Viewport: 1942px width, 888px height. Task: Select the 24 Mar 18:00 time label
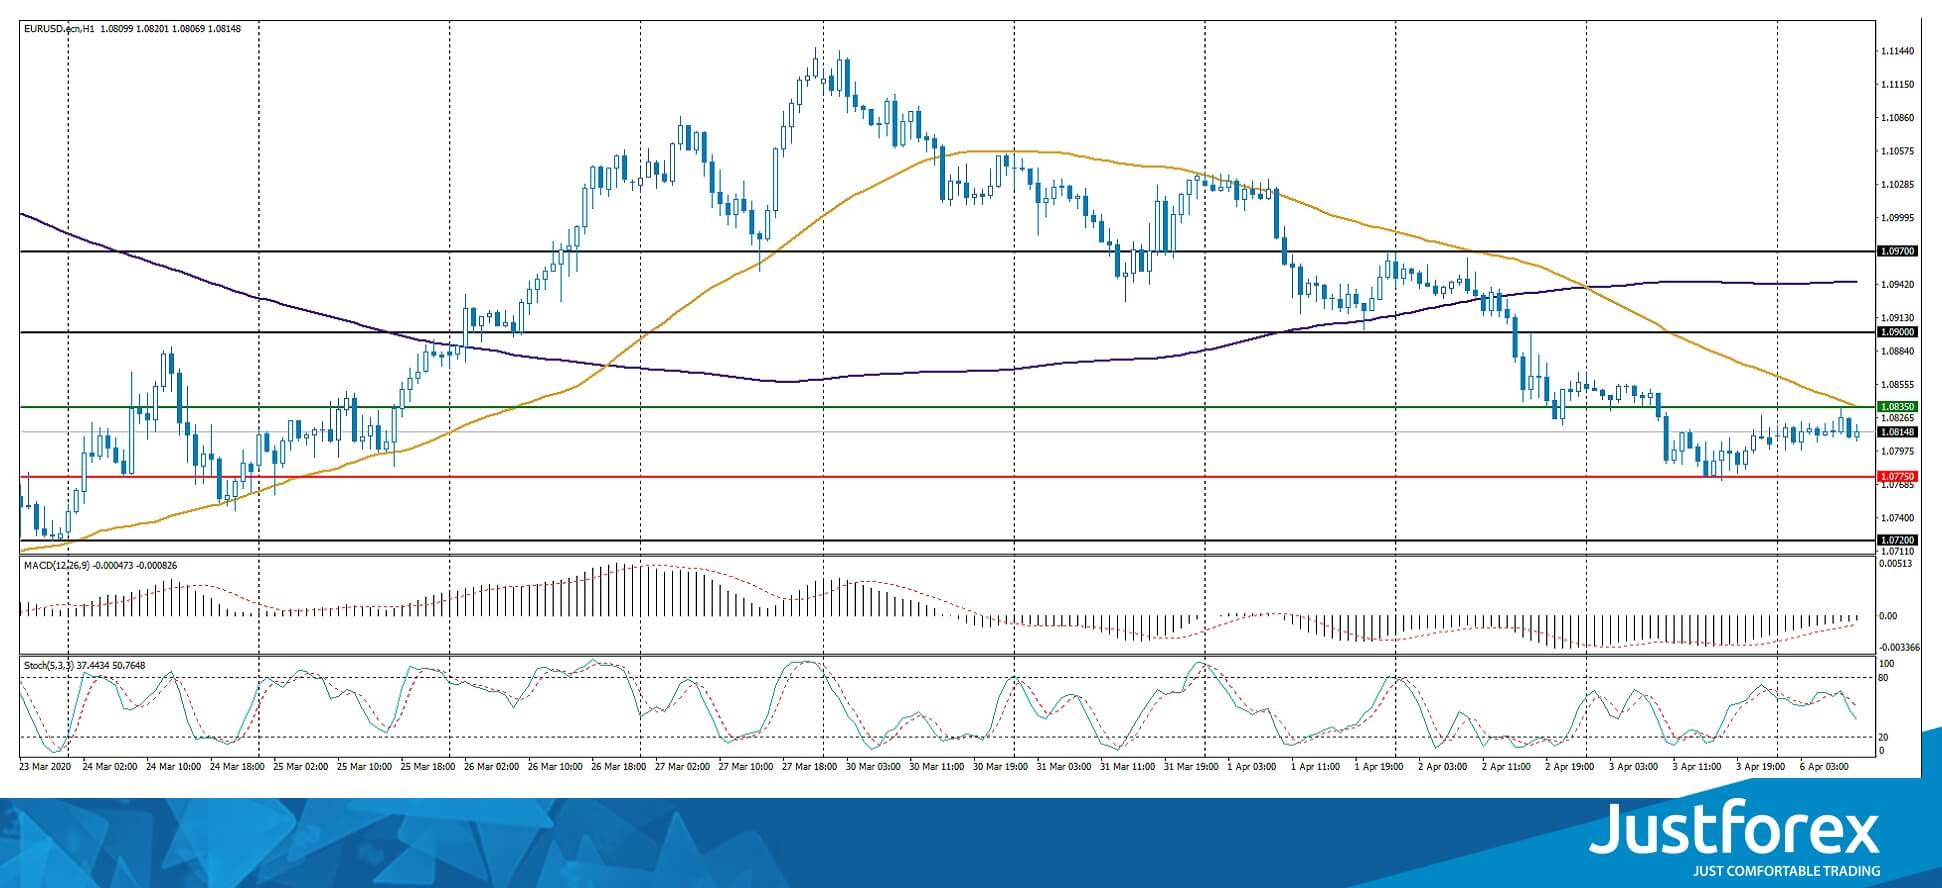pos(237,767)
